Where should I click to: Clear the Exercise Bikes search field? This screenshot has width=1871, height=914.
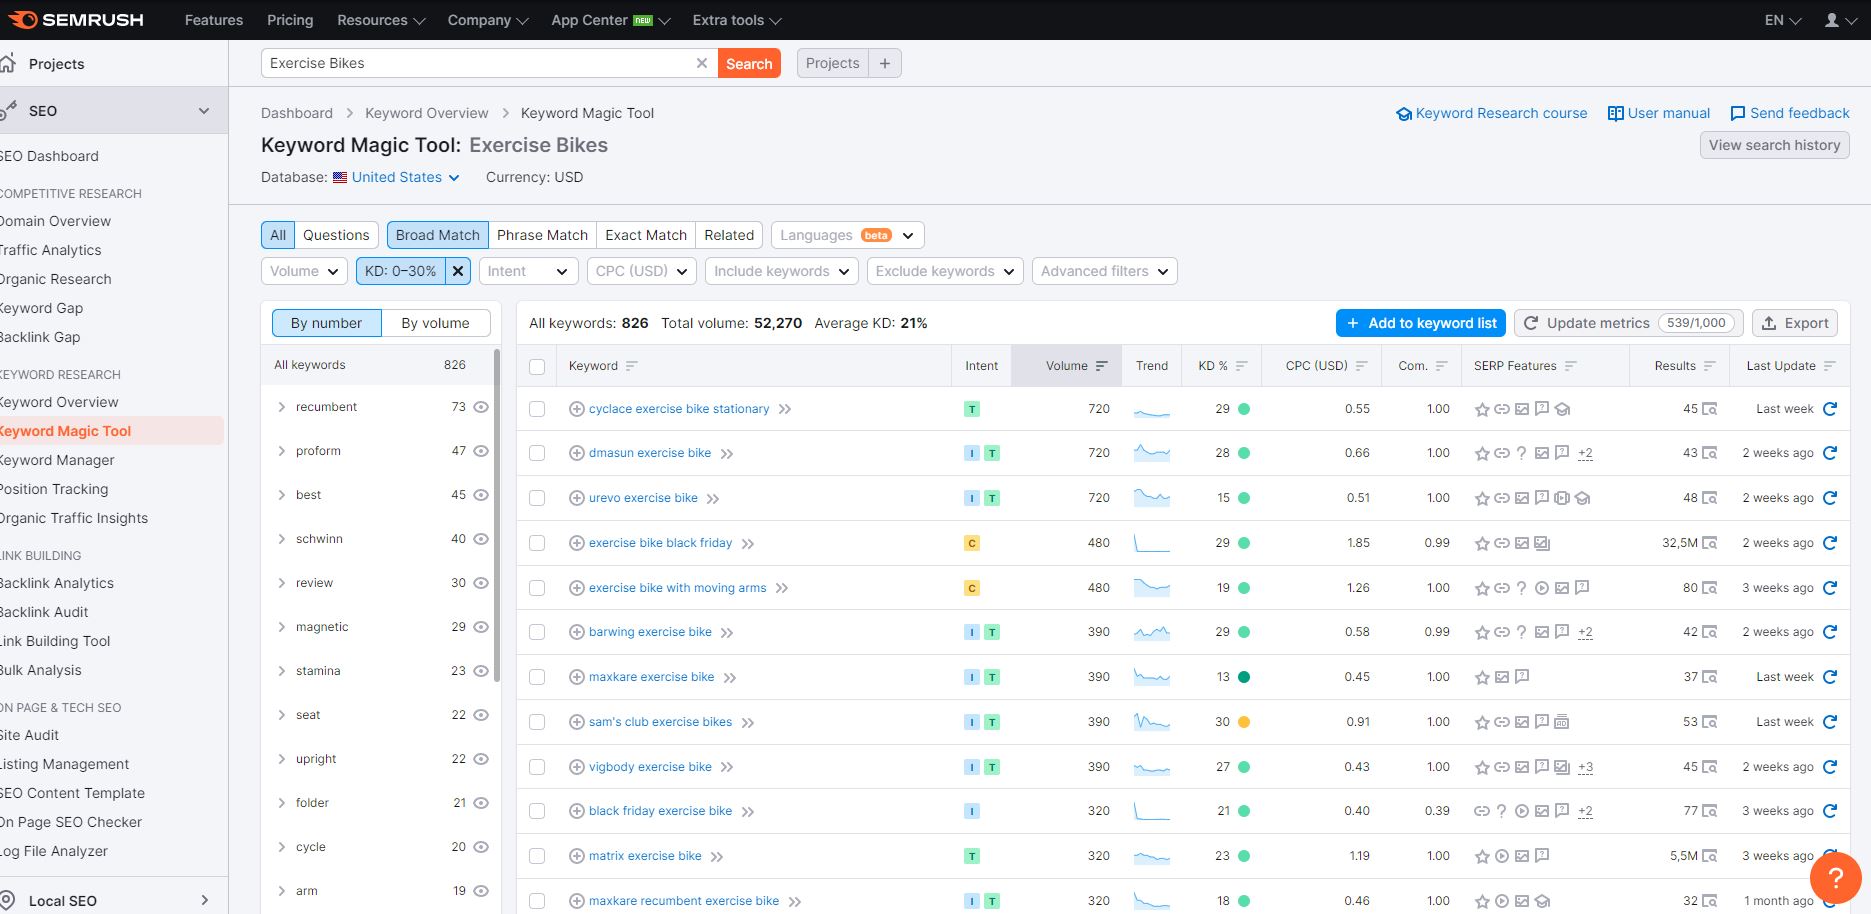point(702,63)
